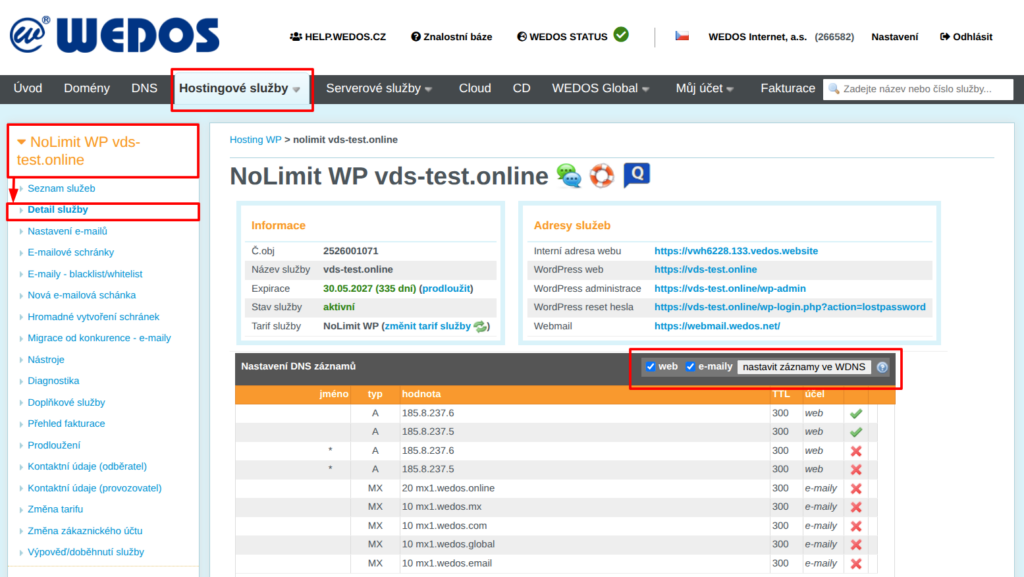Open Výpověď/doběhnutí služby in sidebar

tap(86, 552)
